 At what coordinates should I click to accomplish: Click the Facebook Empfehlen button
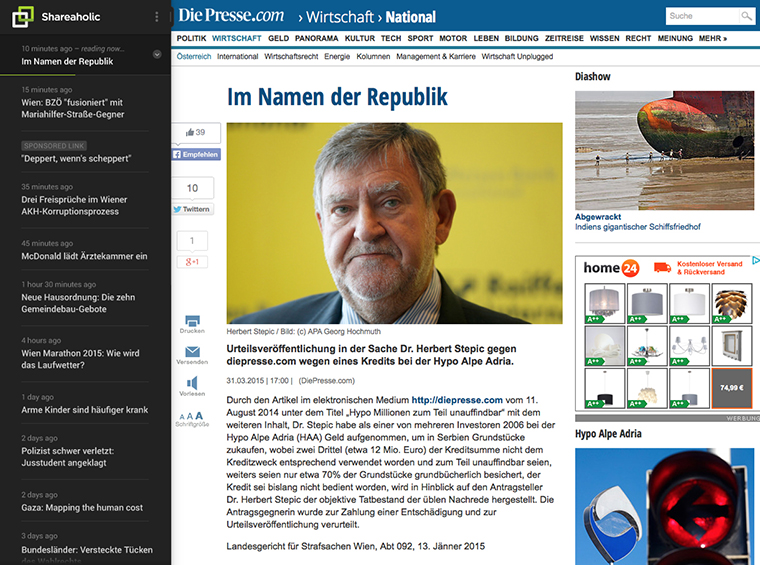196,155
